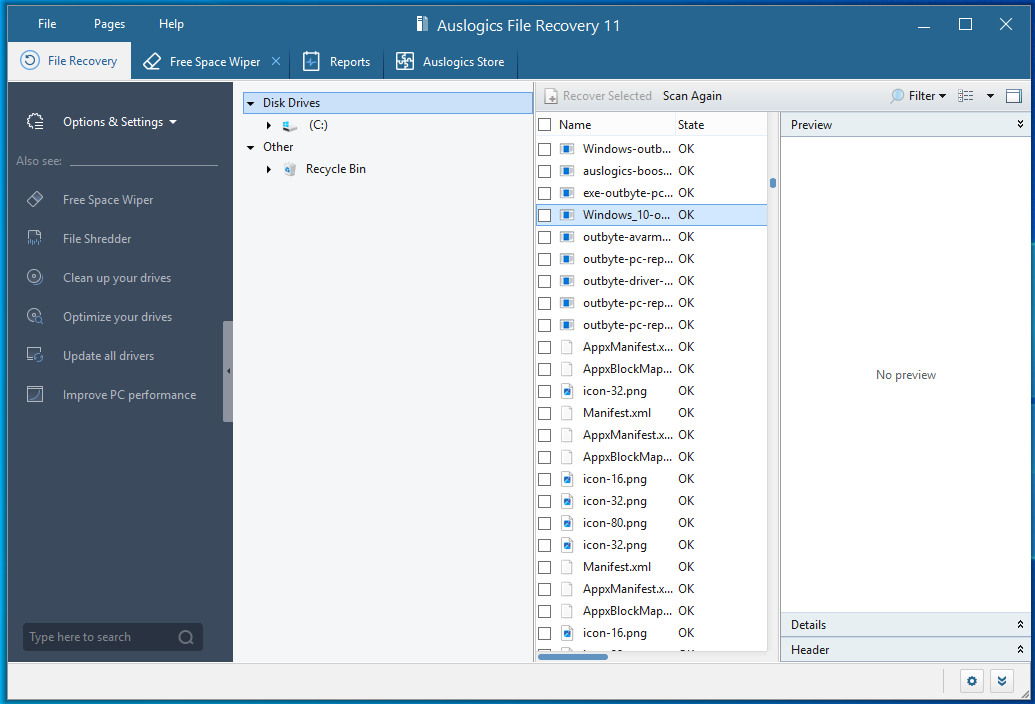The height and width of the screenshot is (704, 1035).
Task: Click the Scan Again button
Action: 692,96
